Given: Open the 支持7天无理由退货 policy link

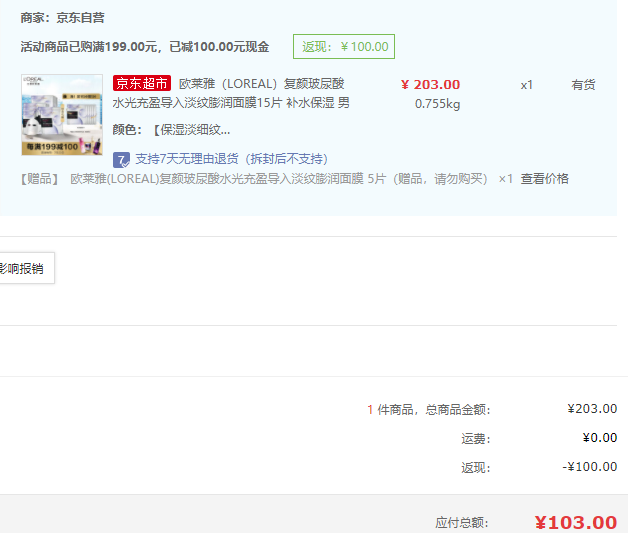Looking at the screenshot, I should [231, 159].
